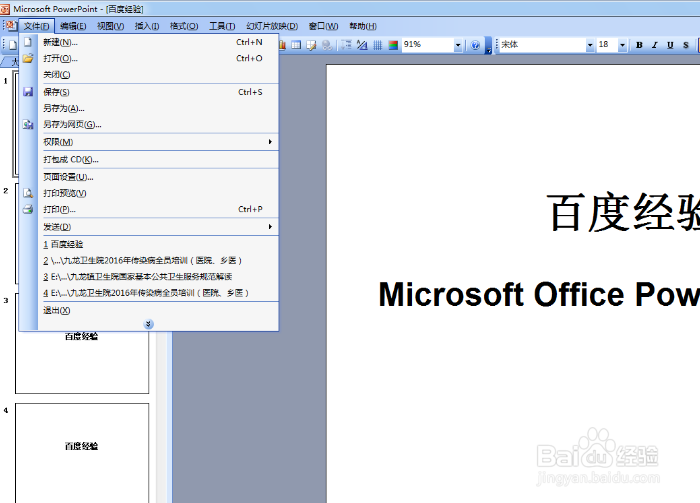Select slide 3 thumbnail in slide pane
Image resolution: width=700 pixels, height=503 pixels.
82,362
